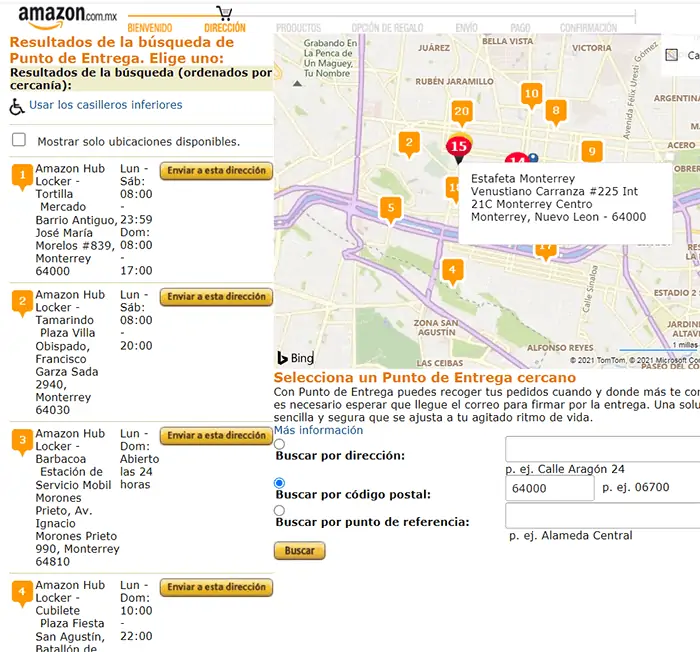Screen dimensions: 700x652
Task: Send to Barbacoa locker address
Action: coord(217,436)
